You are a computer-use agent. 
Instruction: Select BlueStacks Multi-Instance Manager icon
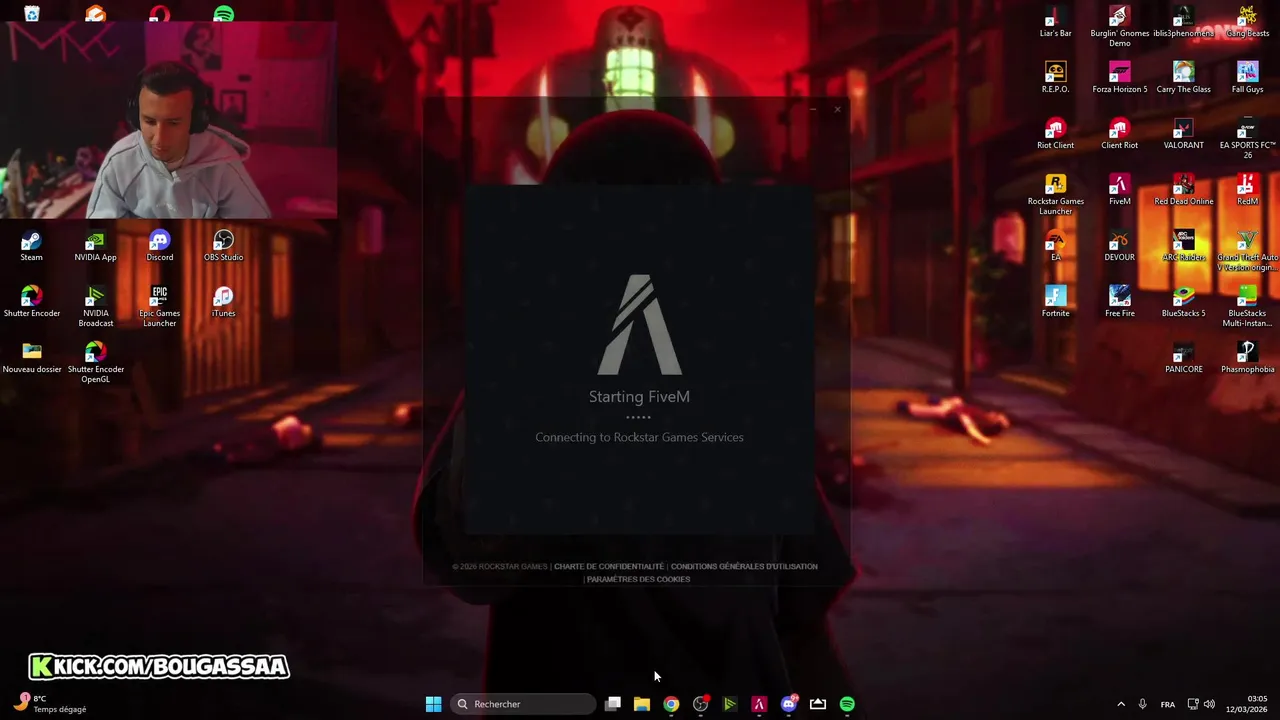pyautogui.click(x=1247, y=306)
